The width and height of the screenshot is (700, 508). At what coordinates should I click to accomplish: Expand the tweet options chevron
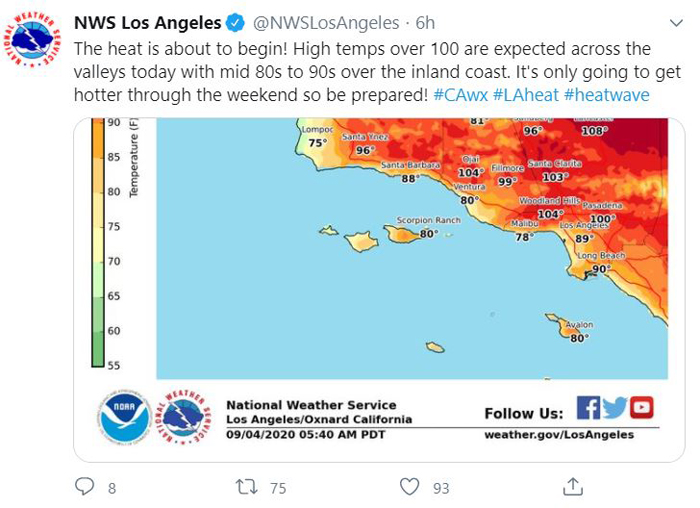[x=677, y=23]
